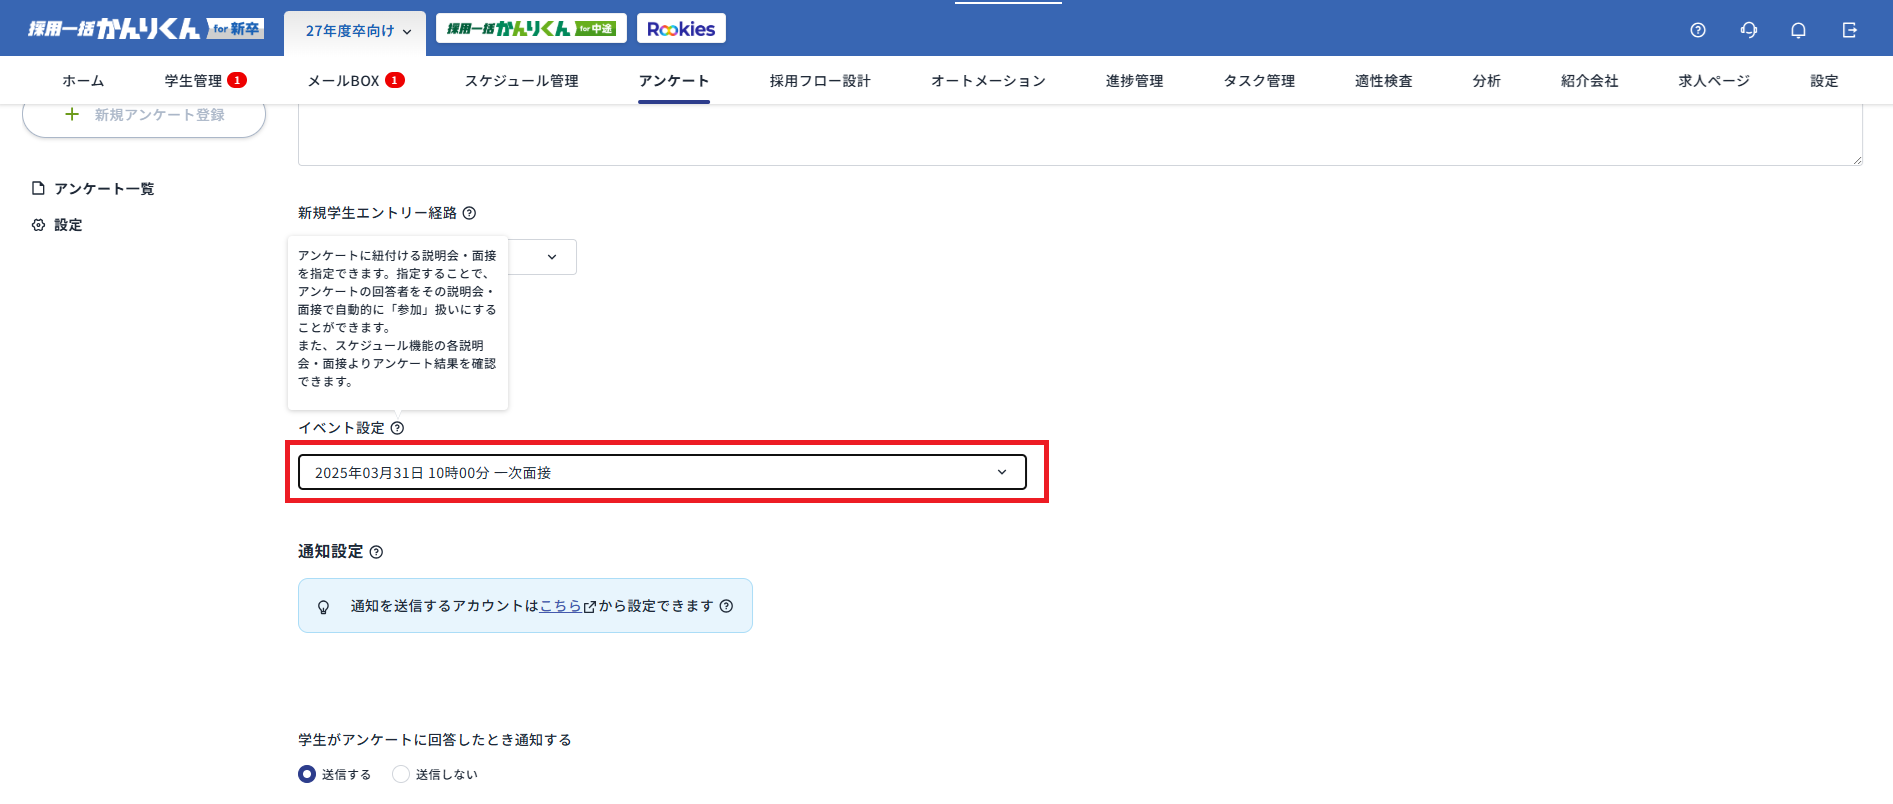This screenshot has height=804, width=1893.
Task: Open the タスク管理 tab
Action: click(x=1259, y=81)
